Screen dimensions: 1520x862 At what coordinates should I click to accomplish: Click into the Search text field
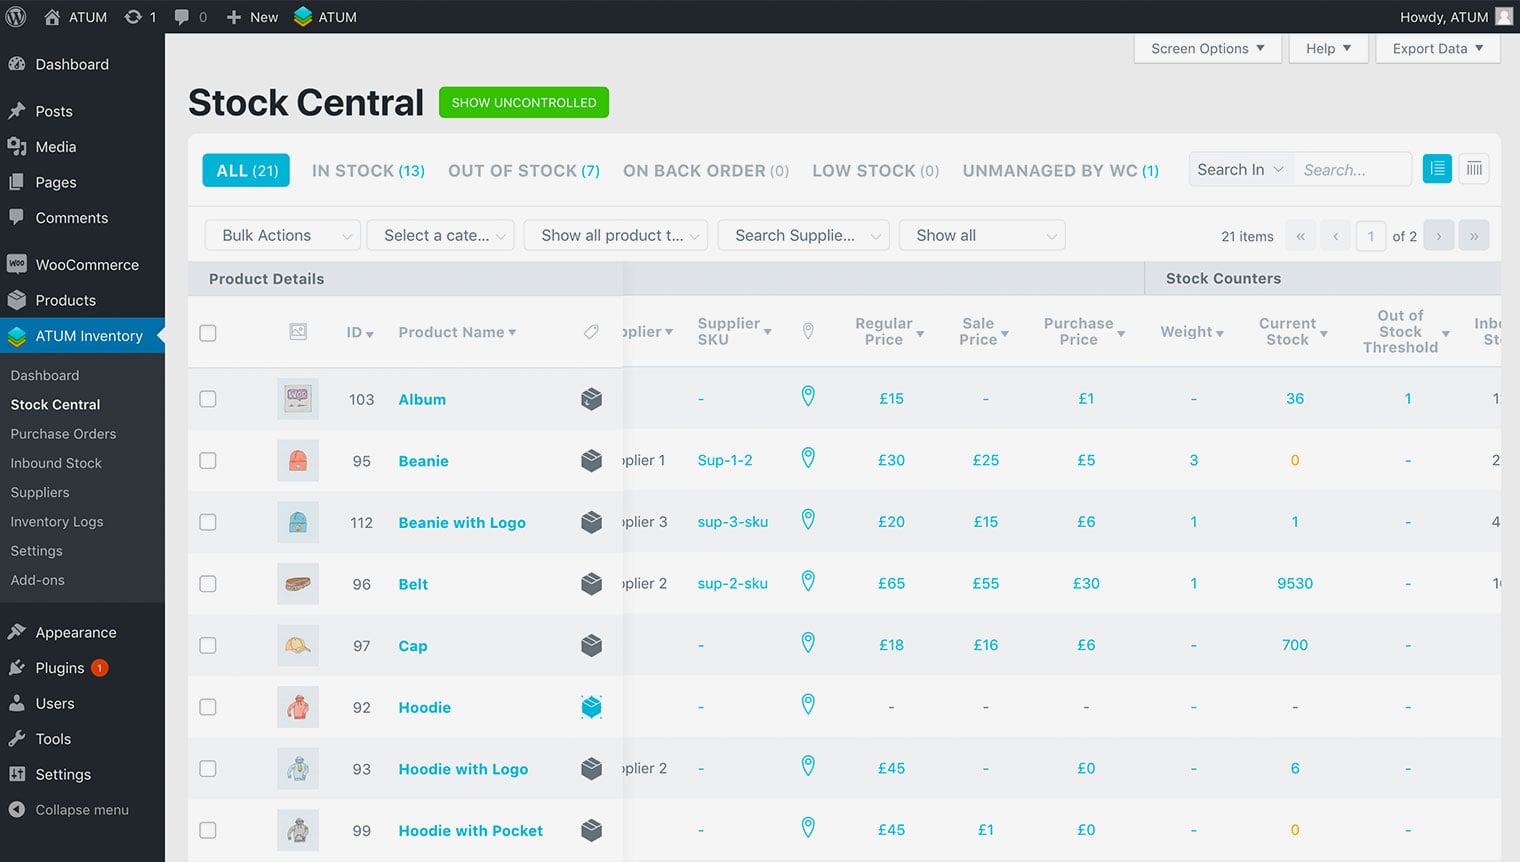1351,170
